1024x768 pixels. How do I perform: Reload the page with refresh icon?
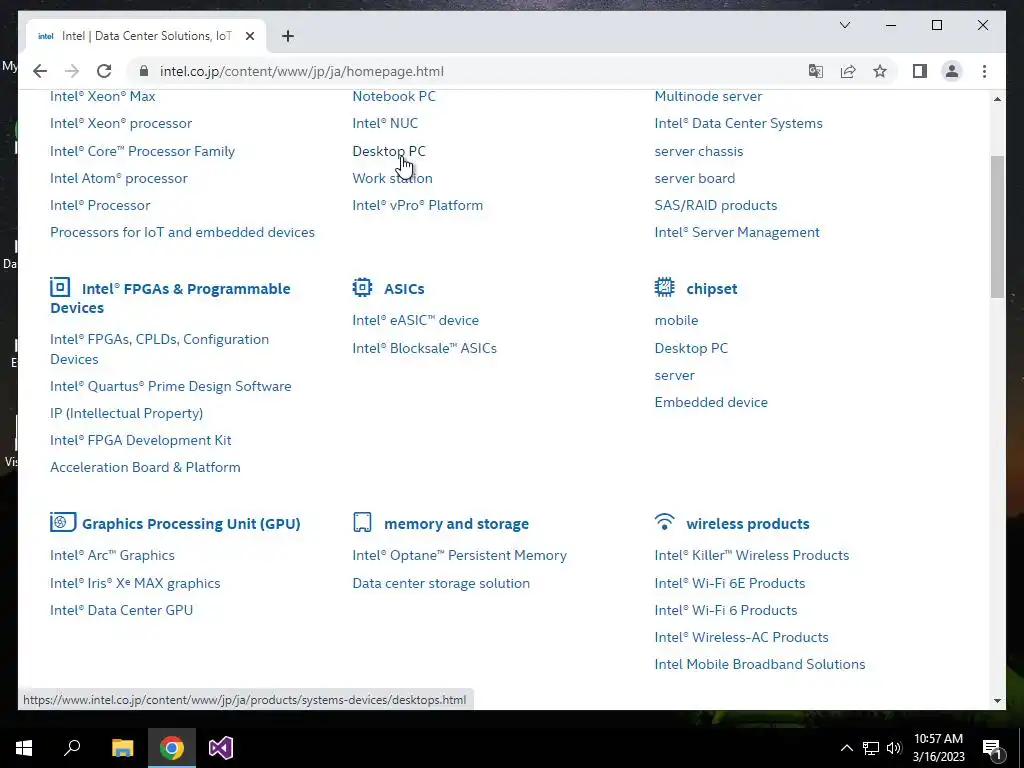click(x=104, y=71)
